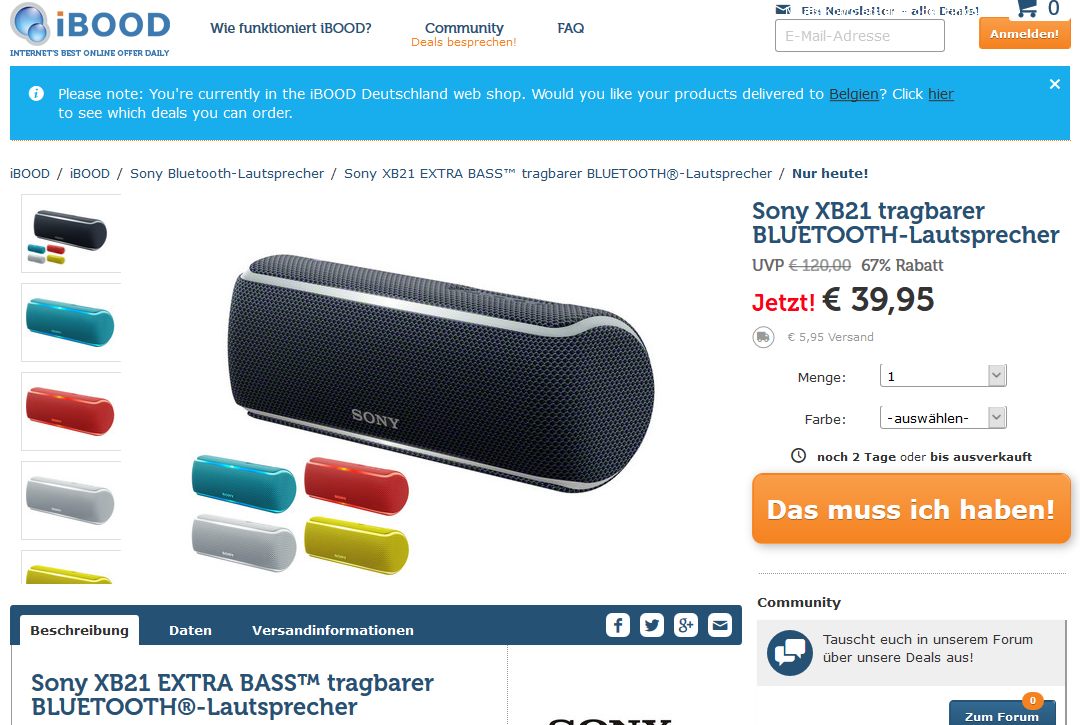Switch to the Daten tab
1080x725 pixels.
pyautogui.click(x=190, y=630)
